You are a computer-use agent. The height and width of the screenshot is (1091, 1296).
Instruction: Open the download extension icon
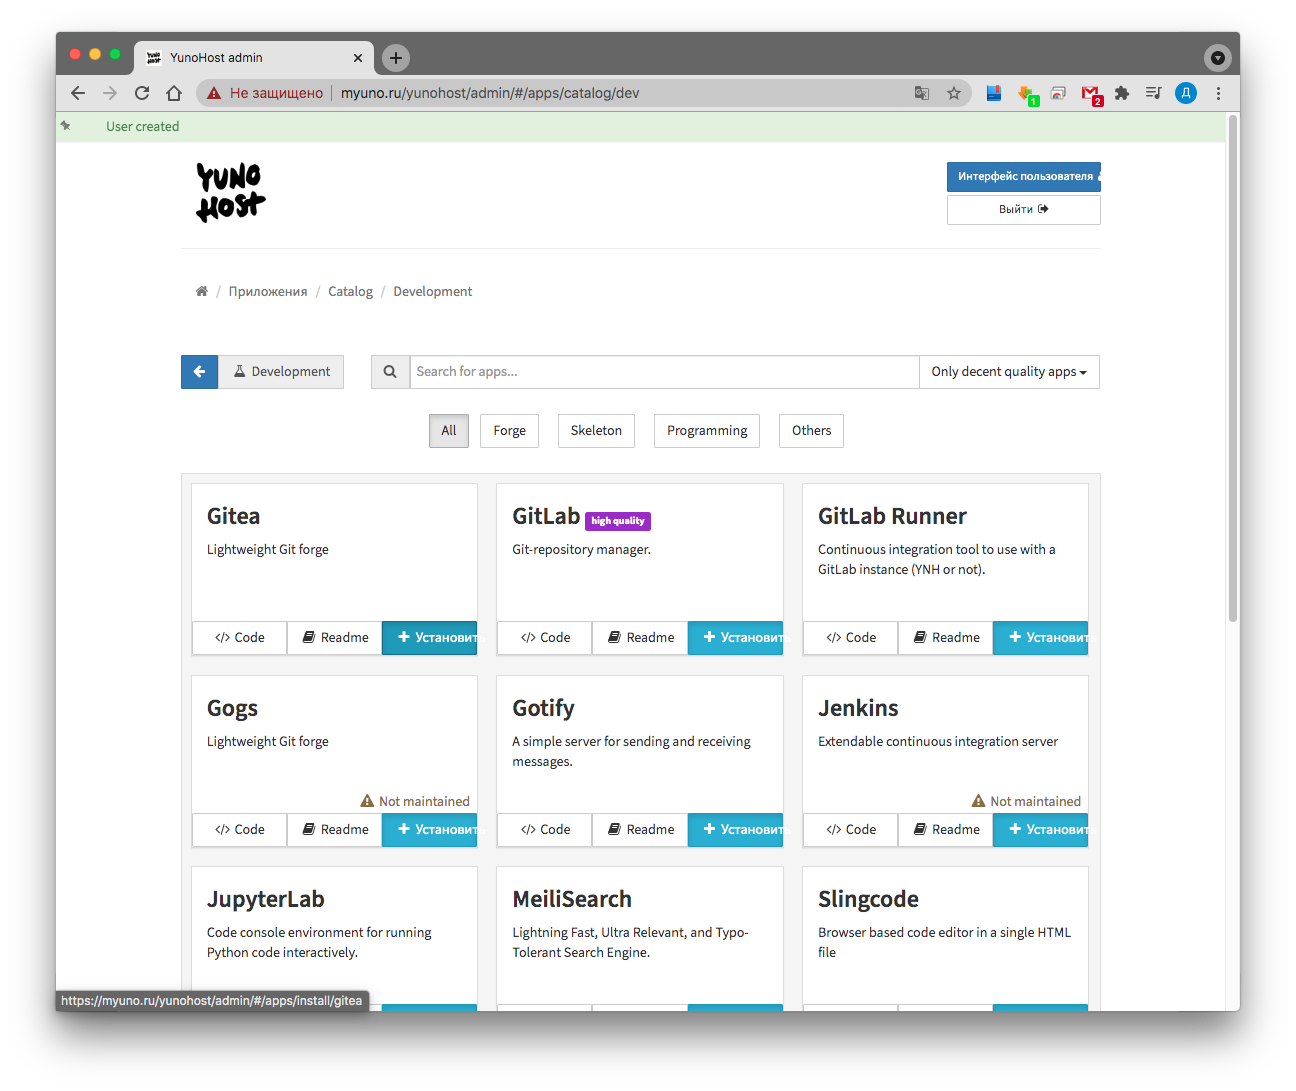coord(1027,94)
